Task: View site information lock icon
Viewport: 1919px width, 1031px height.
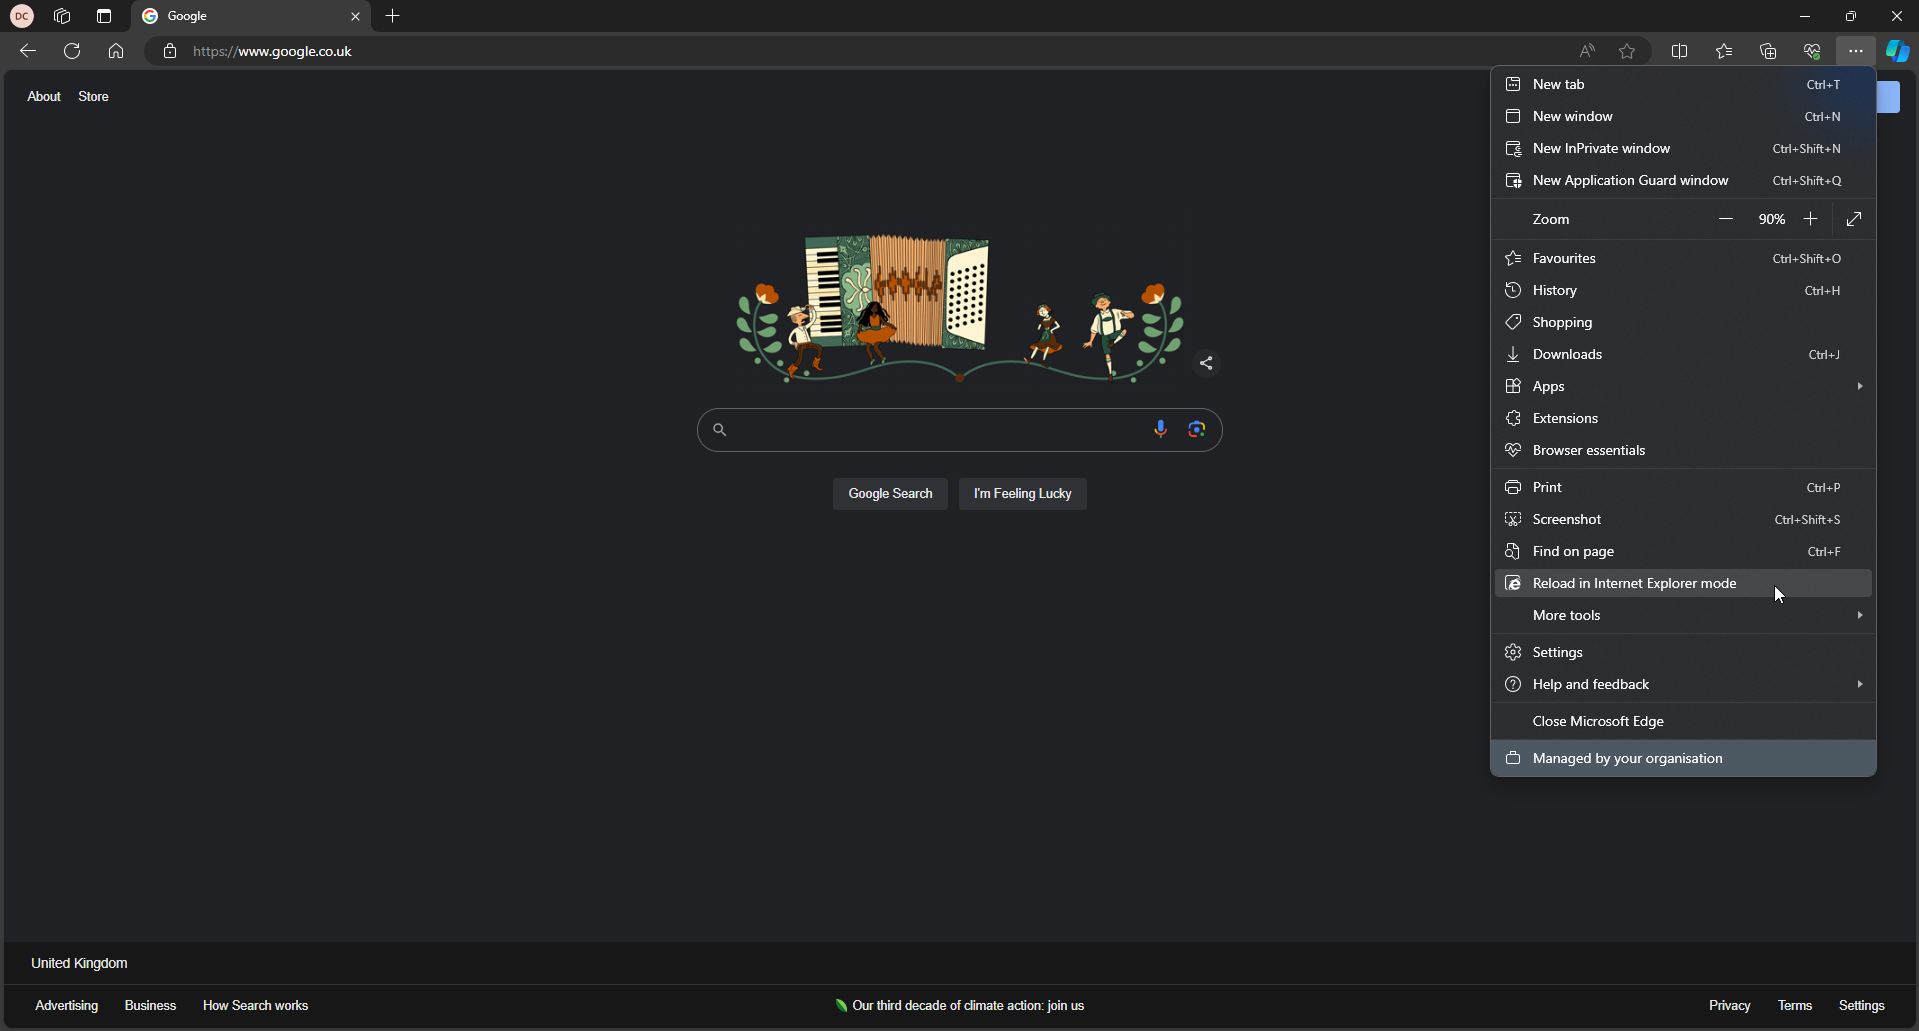Action: pyautogui.click(x=170, y=51)
